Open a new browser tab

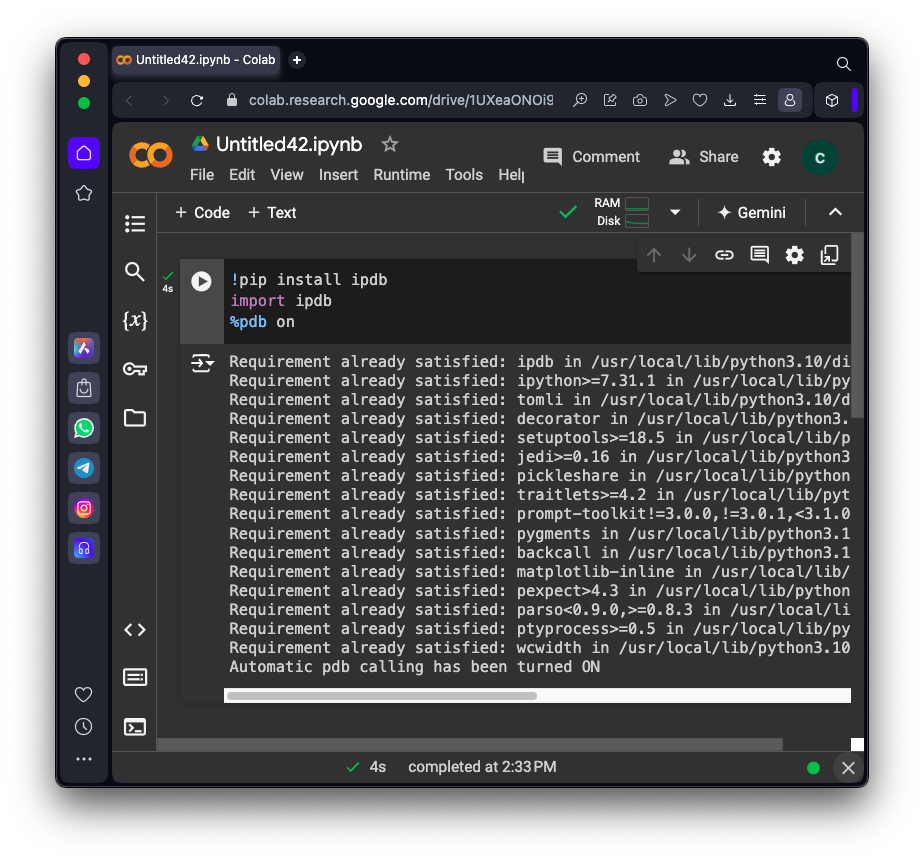297,60
